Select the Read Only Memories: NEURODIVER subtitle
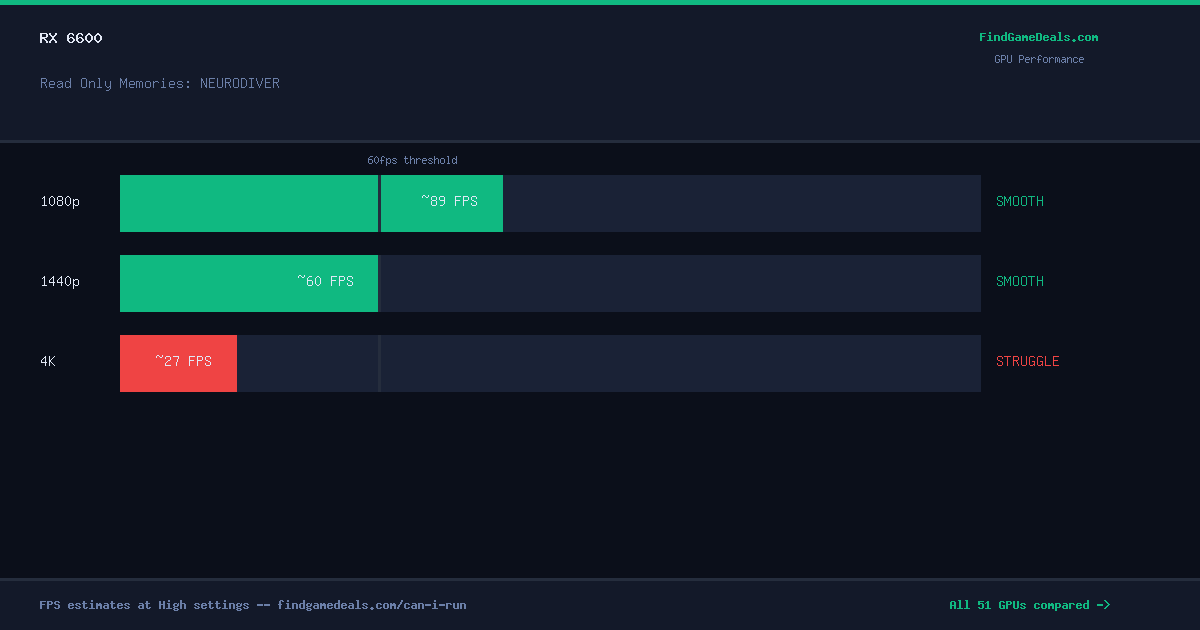This screenshot has height=630, width=1200. point(160,83)
